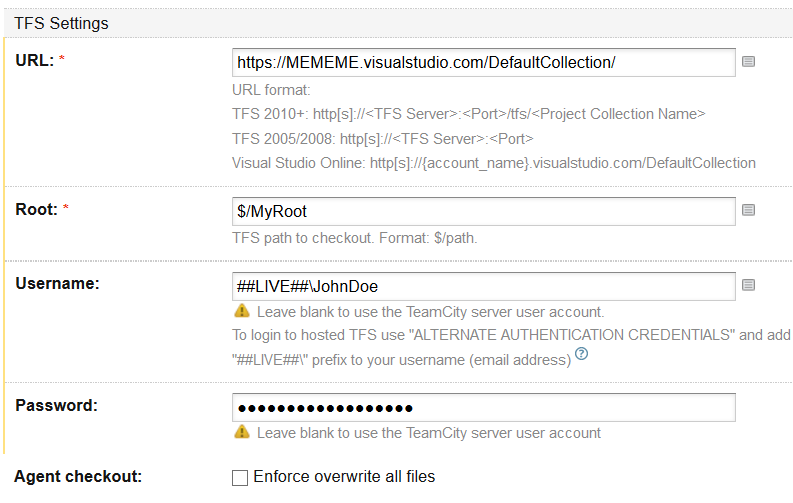Click the warning icon below Password field
This screenshot has height=503, width=793.
[x=241, y=433]
